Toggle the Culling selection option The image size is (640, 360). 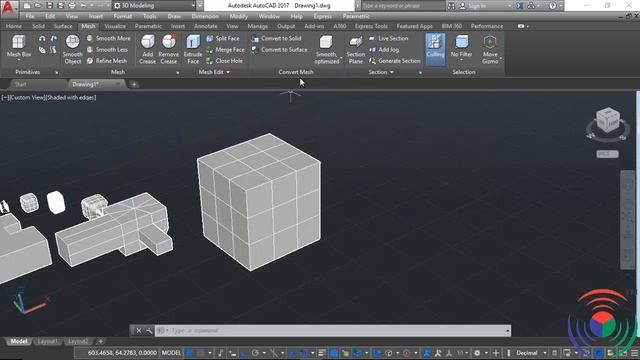click(x=435, y=49)
